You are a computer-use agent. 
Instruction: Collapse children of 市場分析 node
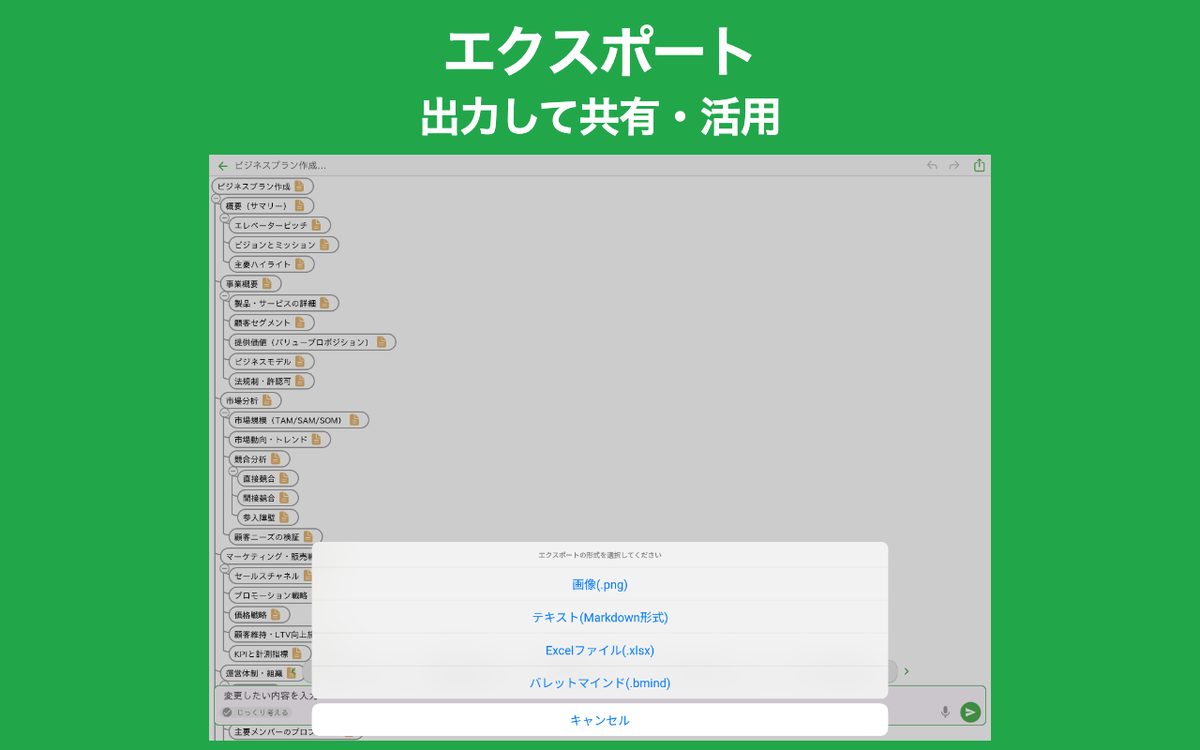[225, 412]
